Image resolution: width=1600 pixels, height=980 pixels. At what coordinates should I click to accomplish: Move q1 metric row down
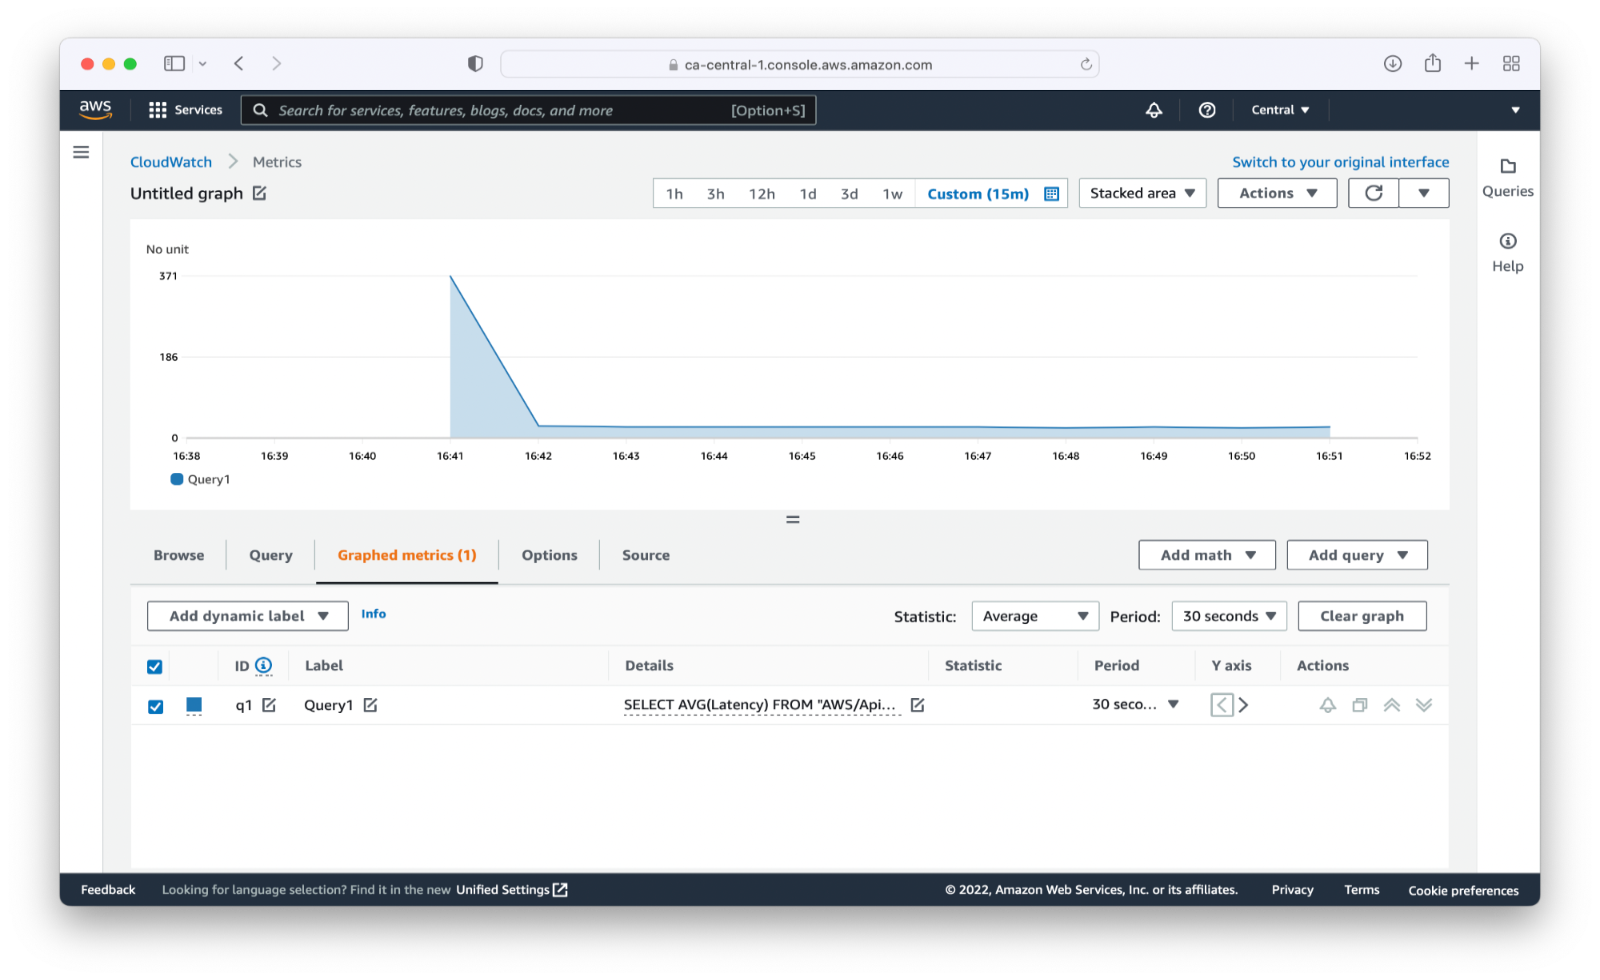[1424, 705]
